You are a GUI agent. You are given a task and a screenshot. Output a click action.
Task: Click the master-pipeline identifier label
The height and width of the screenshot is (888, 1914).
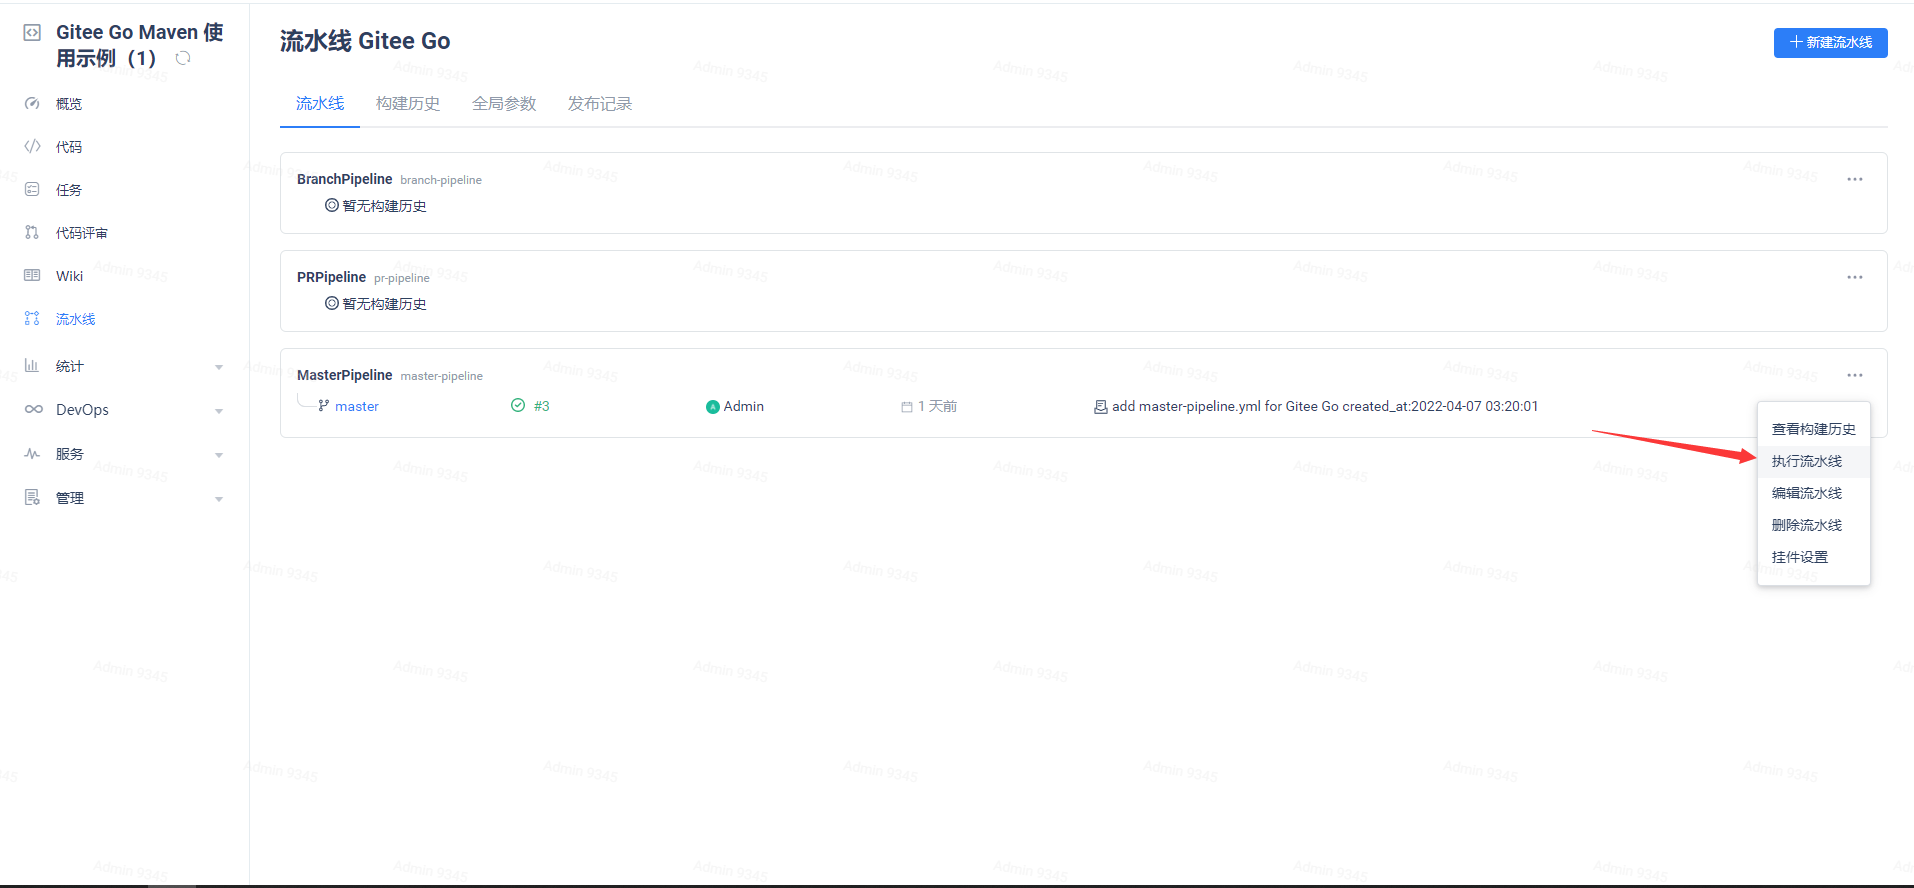442,376
